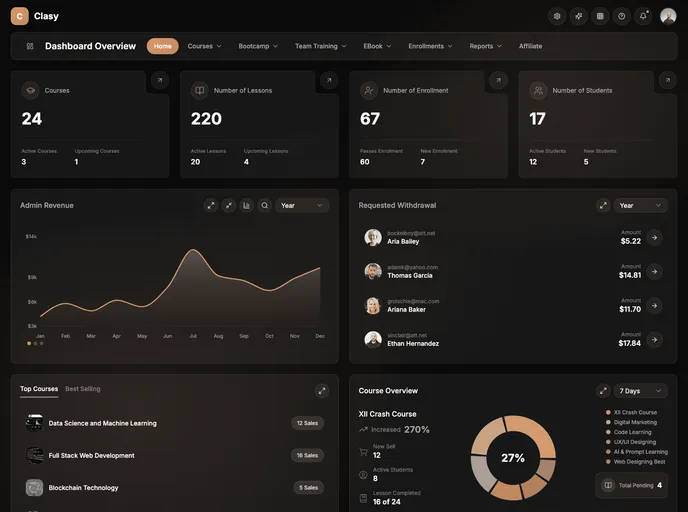Open the Courses card arrow link
The width and height of the screenshot is (688, 512).
click(160, 80)
